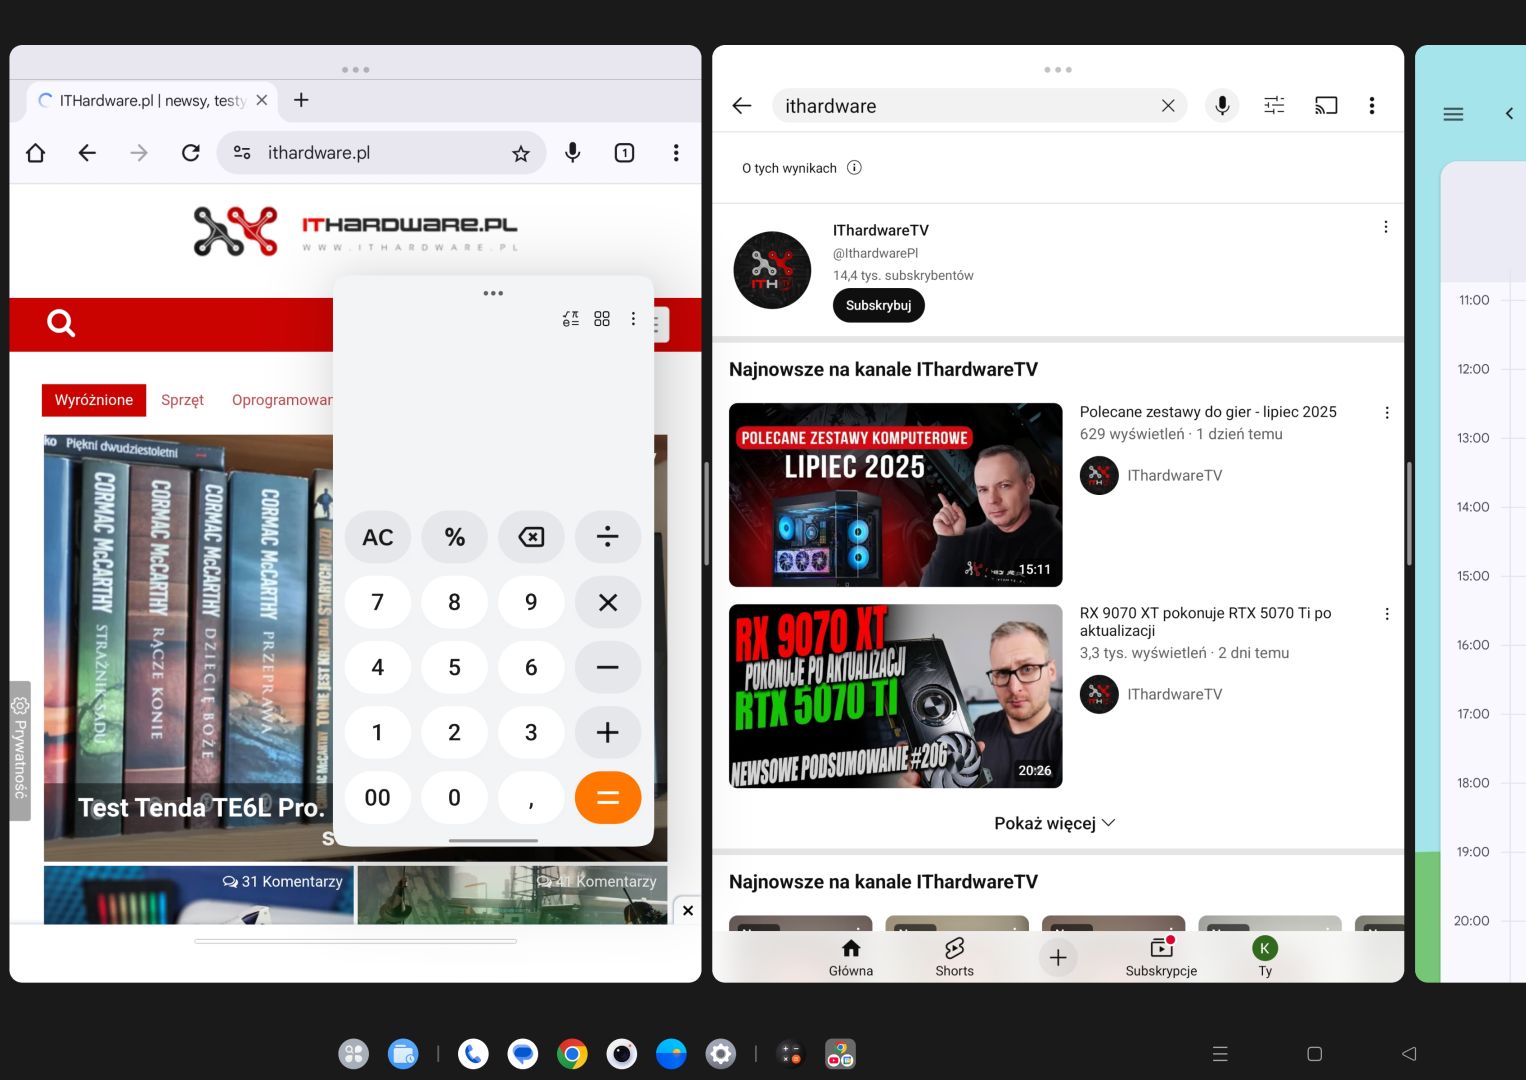Open Chrome three-dot menu
Image resolution: width=1526 pixels, height=1080 pixels.
click(x=676, y=153)
